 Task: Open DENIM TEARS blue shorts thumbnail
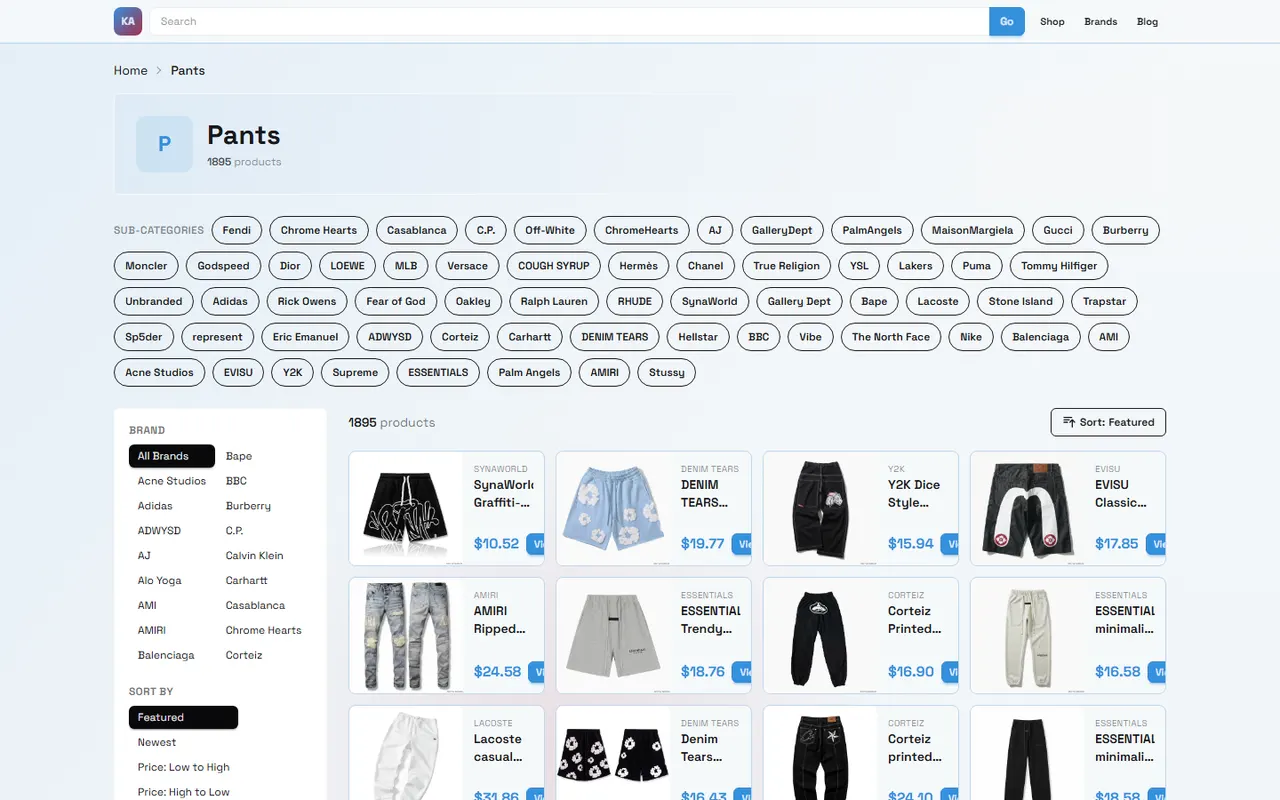(x=614, y=508)
